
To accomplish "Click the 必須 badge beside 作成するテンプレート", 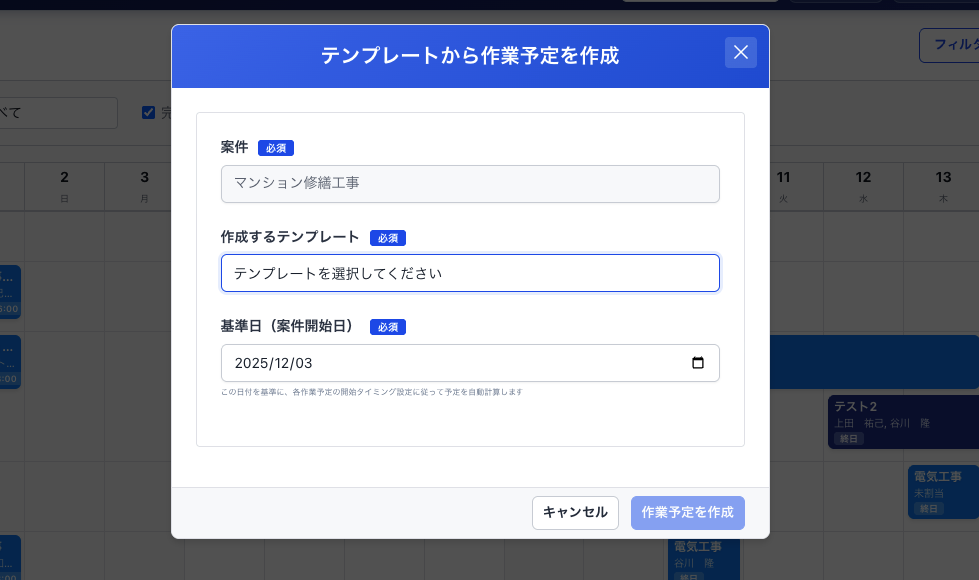I will point(388,238).
